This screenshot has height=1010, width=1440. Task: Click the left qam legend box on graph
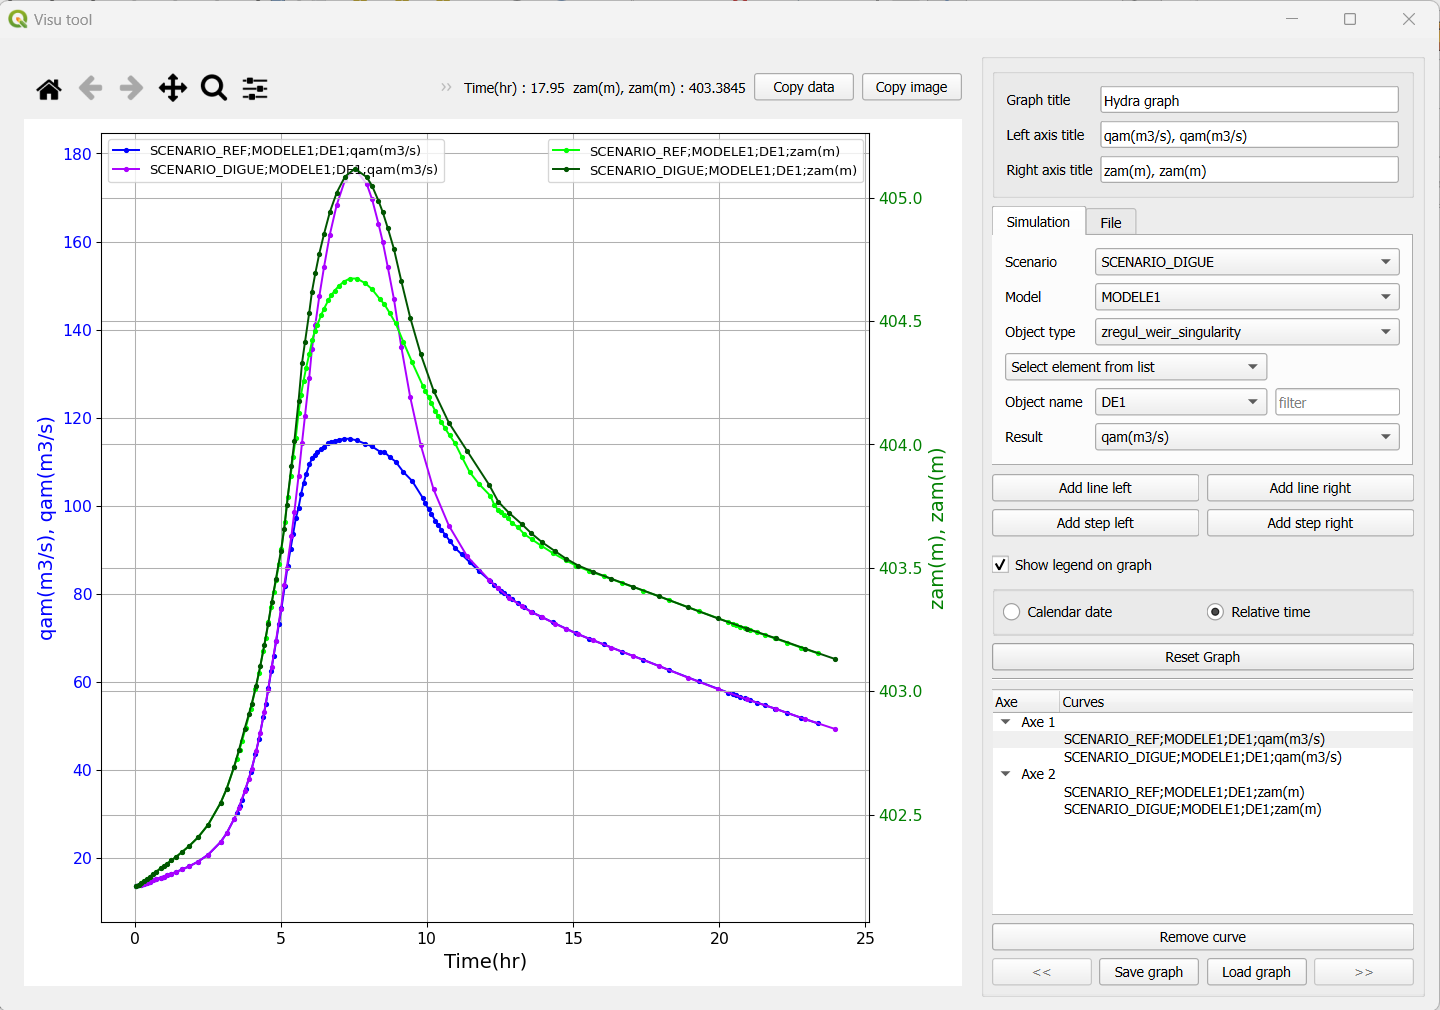pyautogui.click(x=276, y=160)
